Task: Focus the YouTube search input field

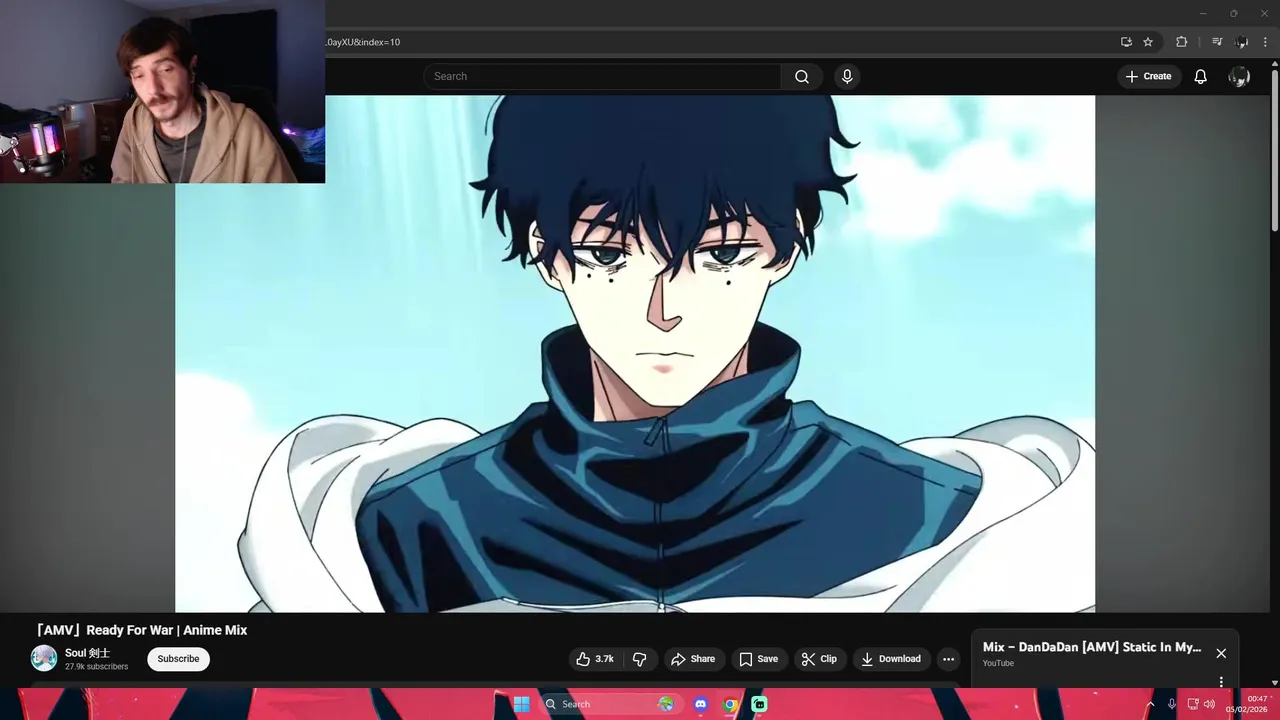Action: point(603,77)
